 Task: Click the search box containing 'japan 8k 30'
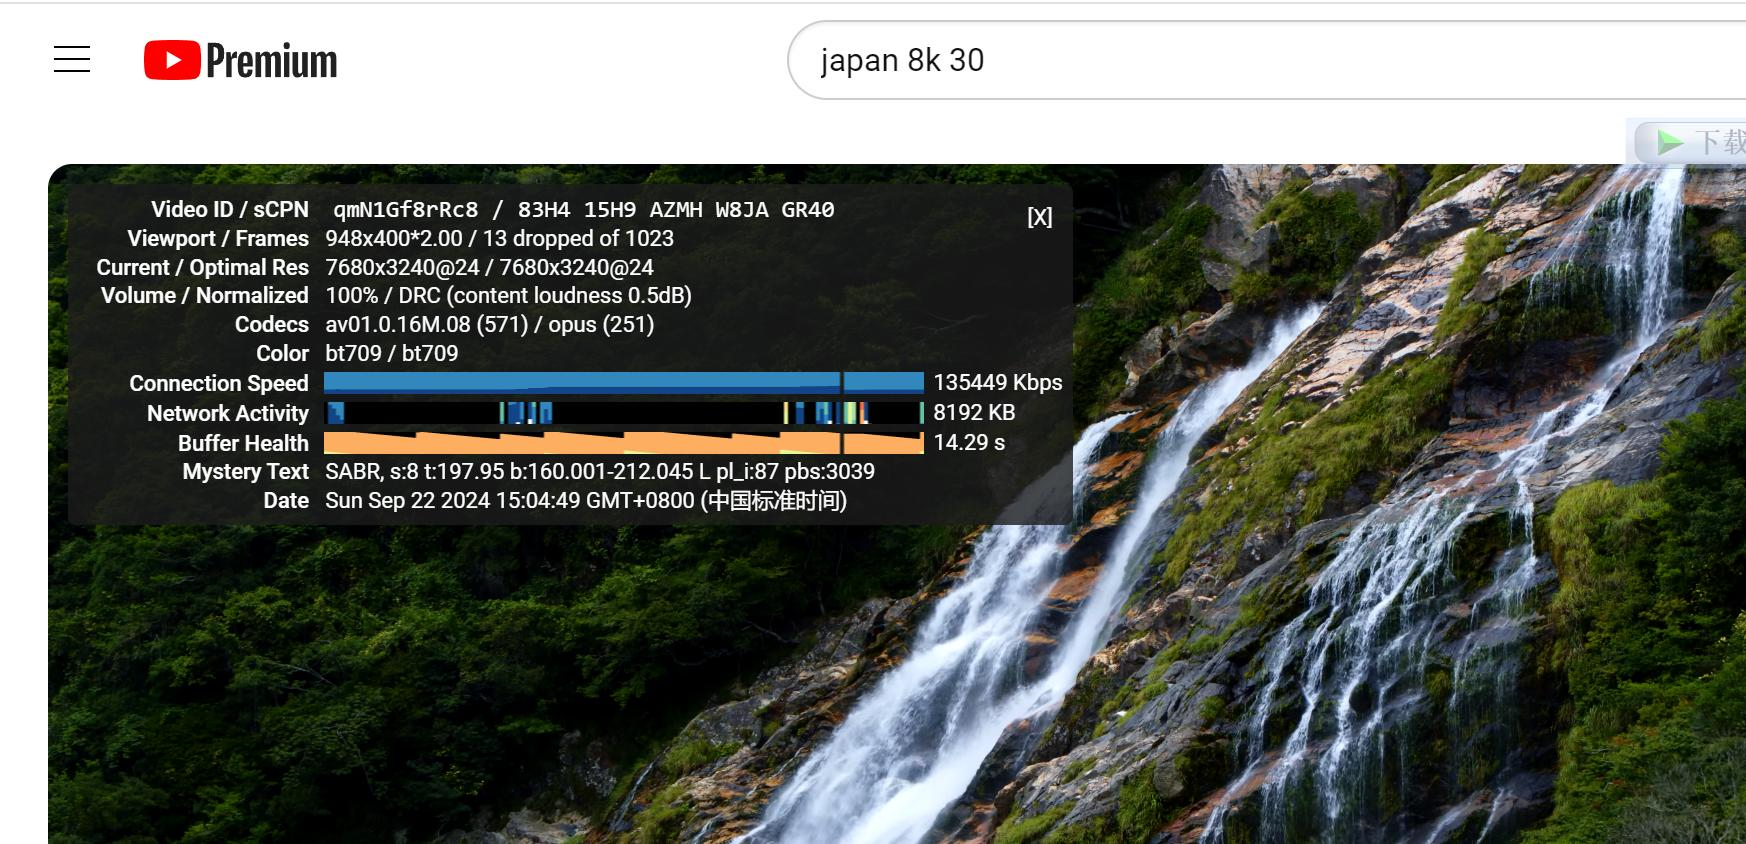(1266, 60)
